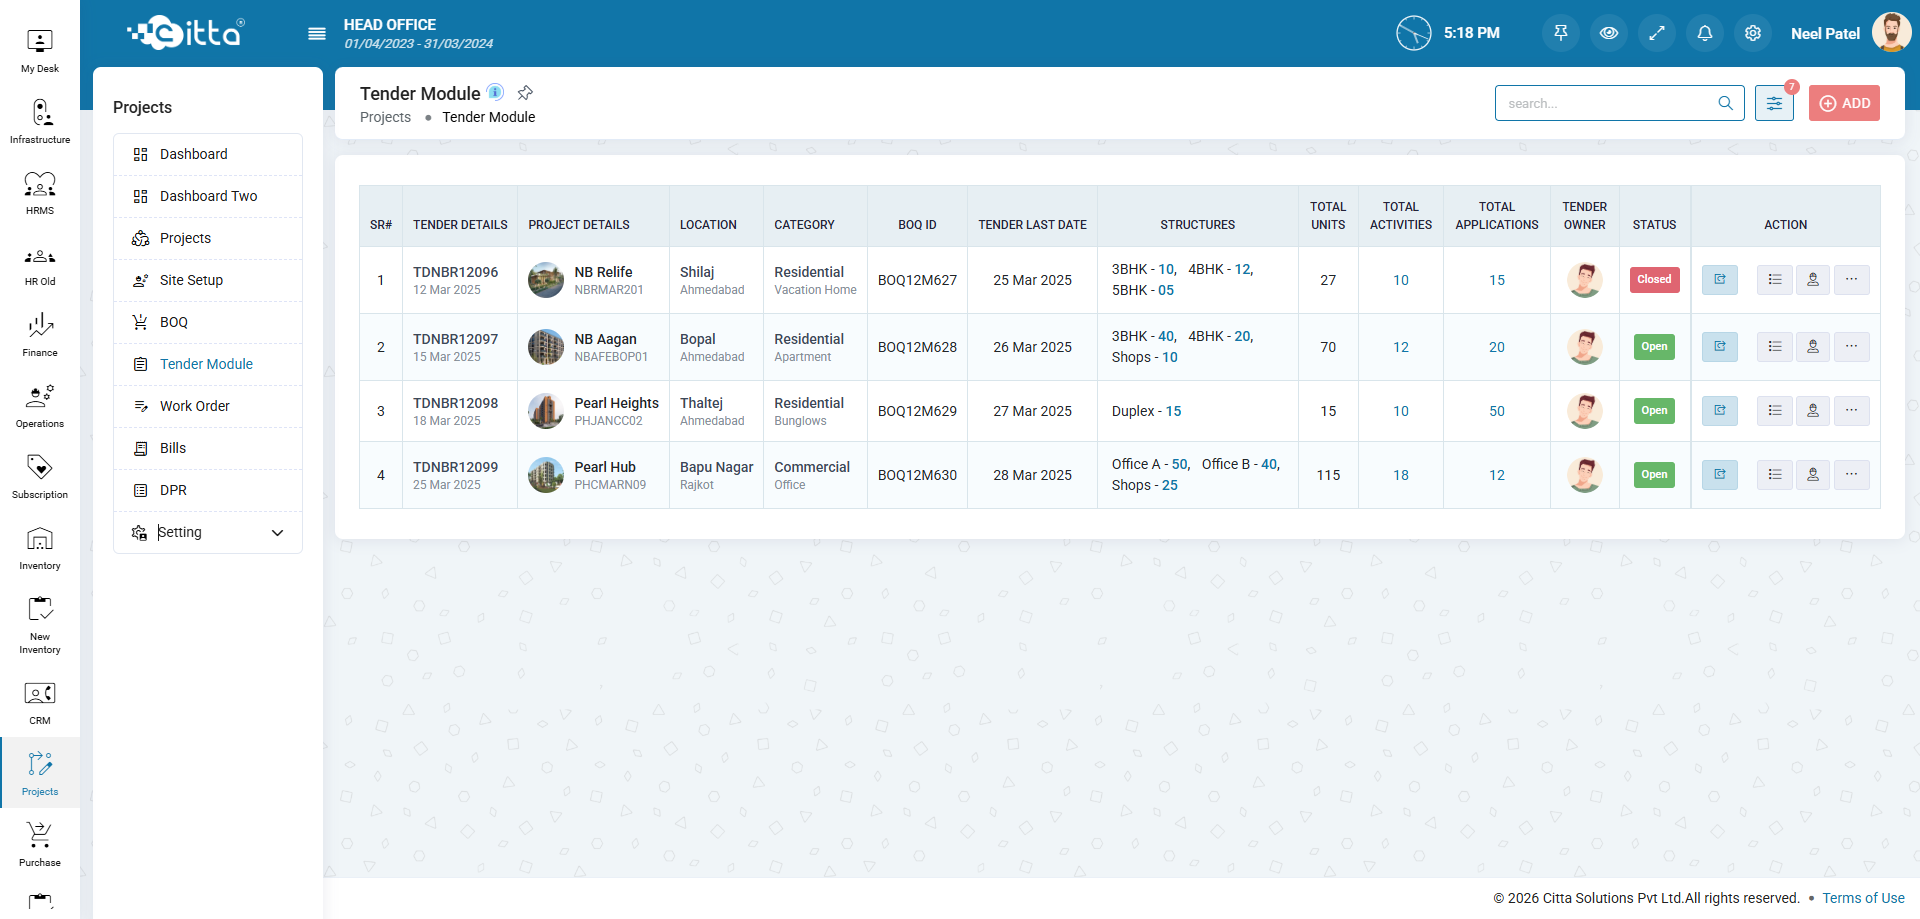Image resolution: width=1920 pixels, height=919 pixels.
Task: Open more options for tender TDNBR12099
Action: point(1851,475)
